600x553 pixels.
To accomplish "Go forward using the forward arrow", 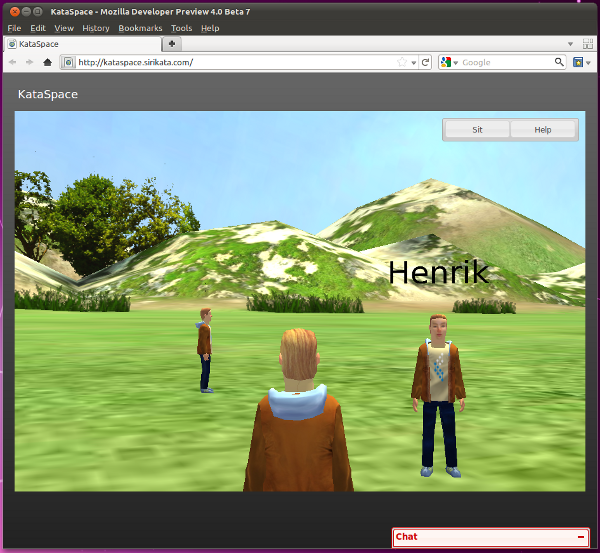I will click(29, 62).
